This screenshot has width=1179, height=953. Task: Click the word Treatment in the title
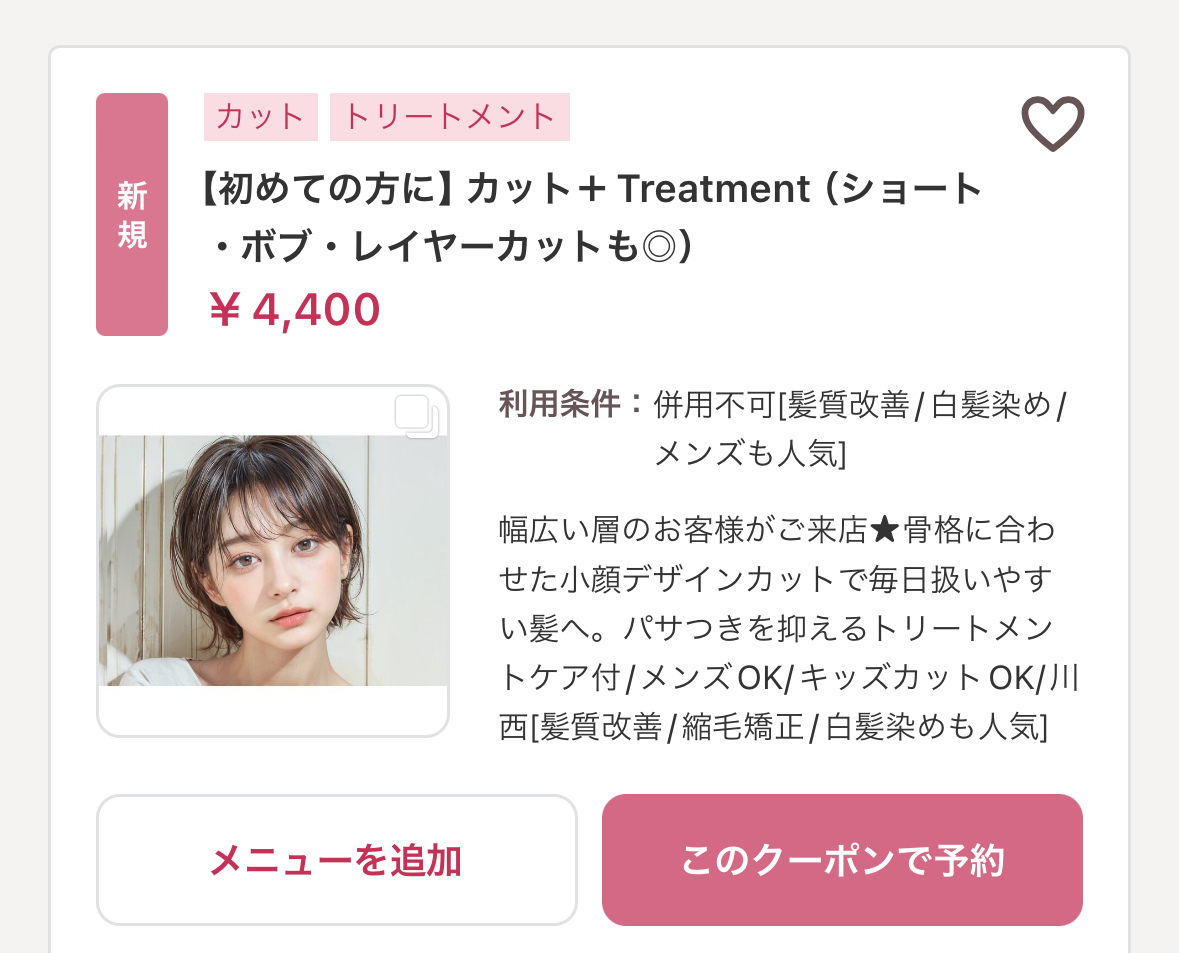(x=713, y=189)
